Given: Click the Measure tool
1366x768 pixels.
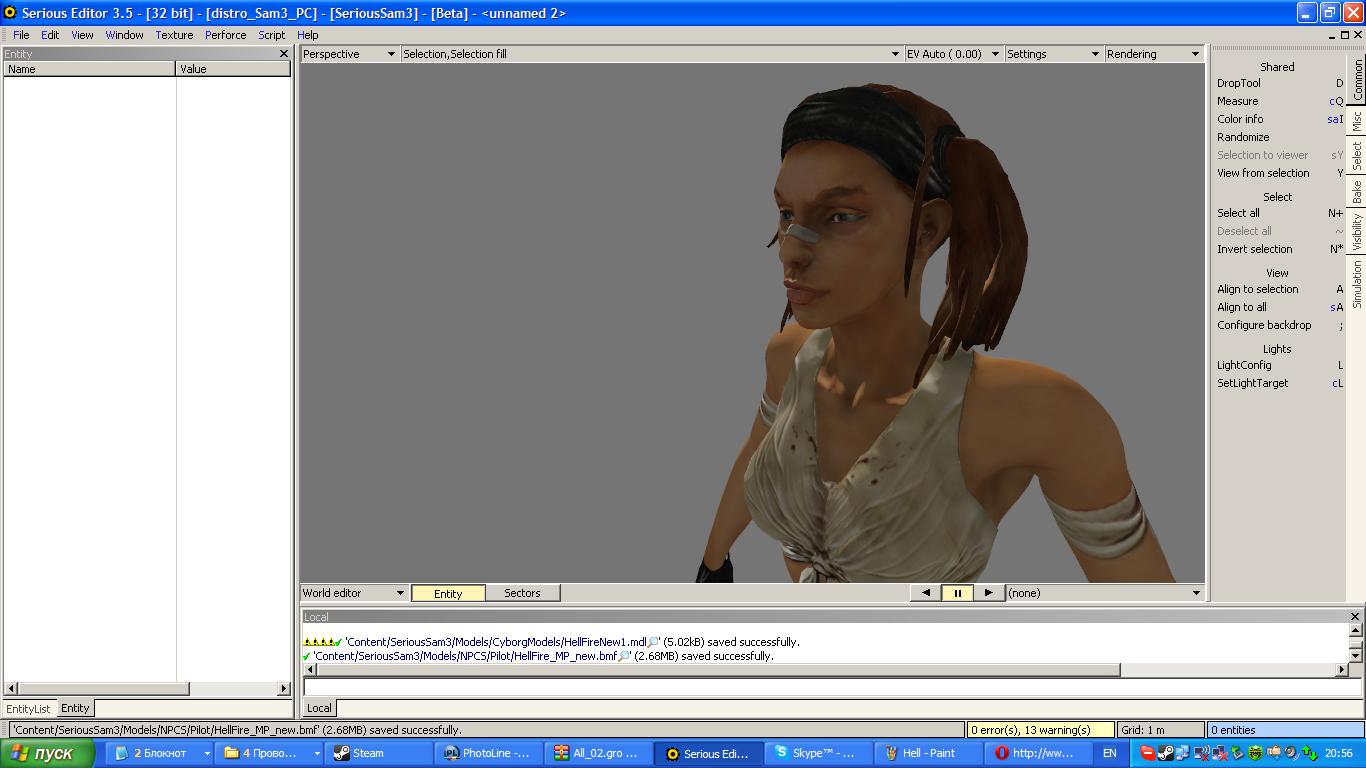Looking at the screenshot, I should coord(1280,101).
